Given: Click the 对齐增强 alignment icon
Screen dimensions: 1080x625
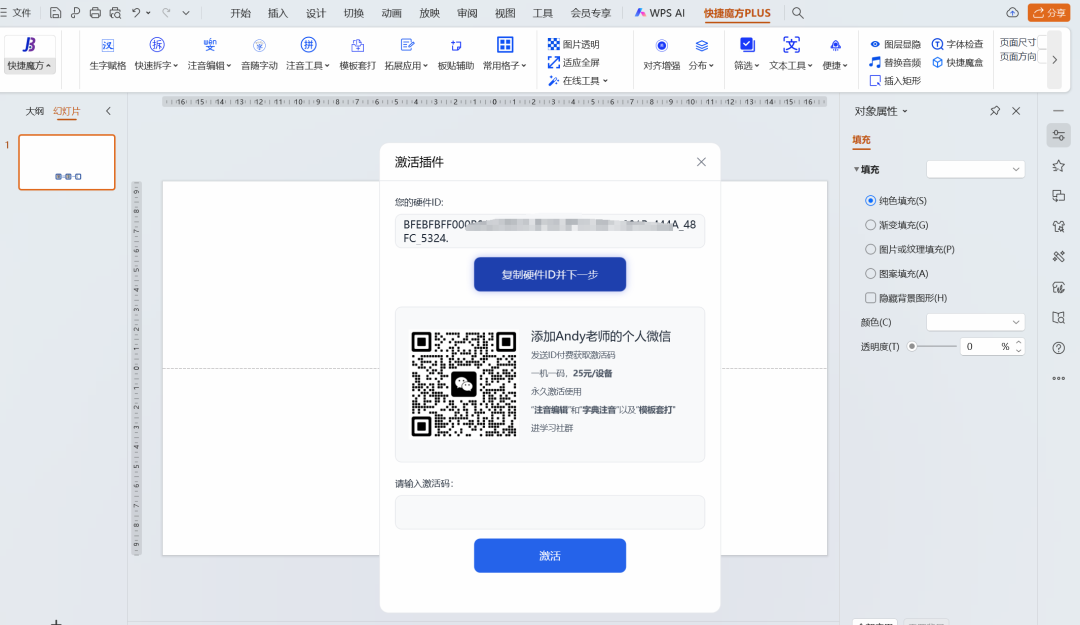Looking at the screenshot, I should pos(660,46).
